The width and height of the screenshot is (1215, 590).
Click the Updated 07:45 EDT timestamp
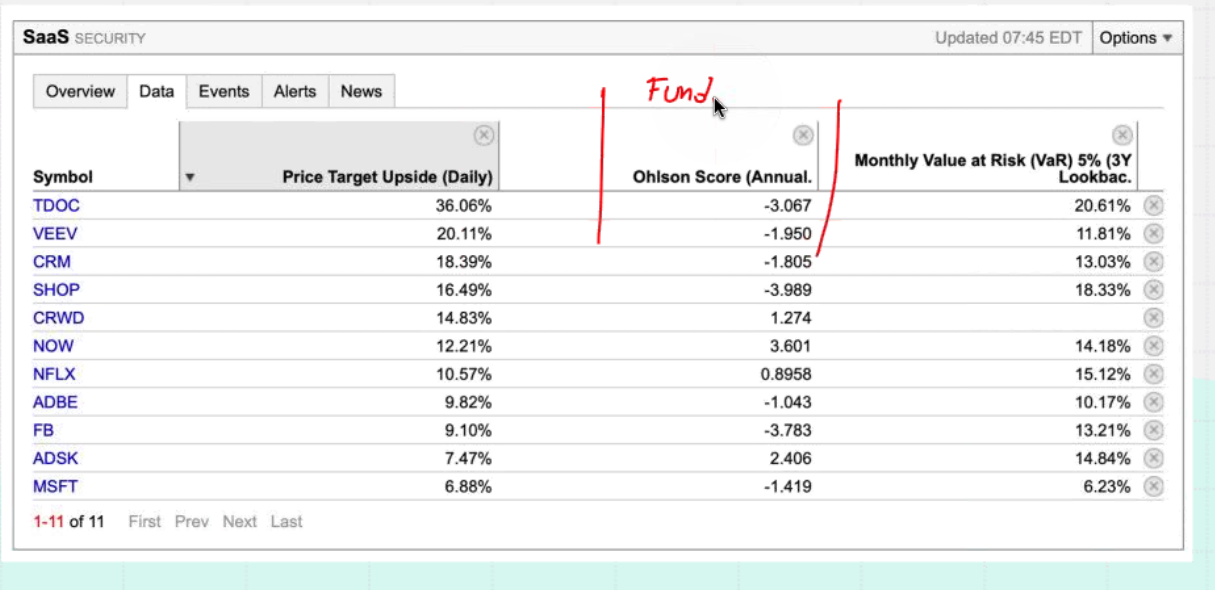click(x=1008, y=38)
